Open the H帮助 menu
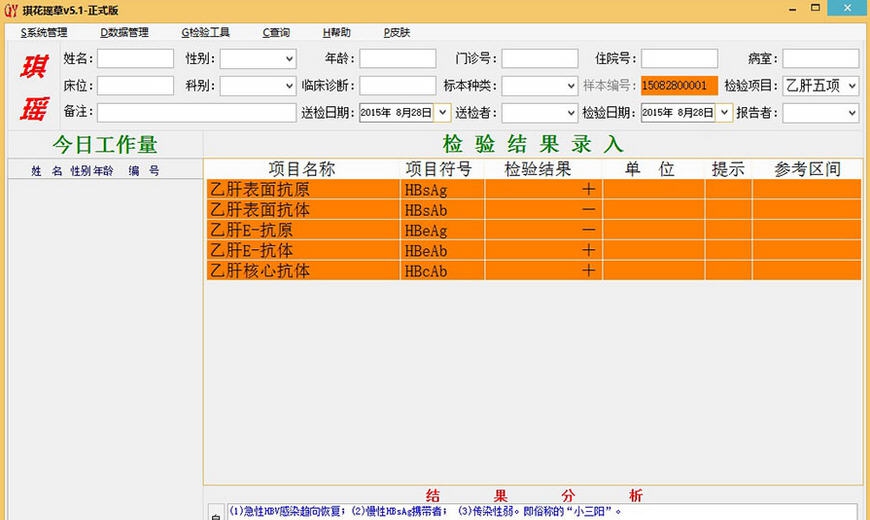Screen dimensions: 870x520 click(x=336, y=33)
